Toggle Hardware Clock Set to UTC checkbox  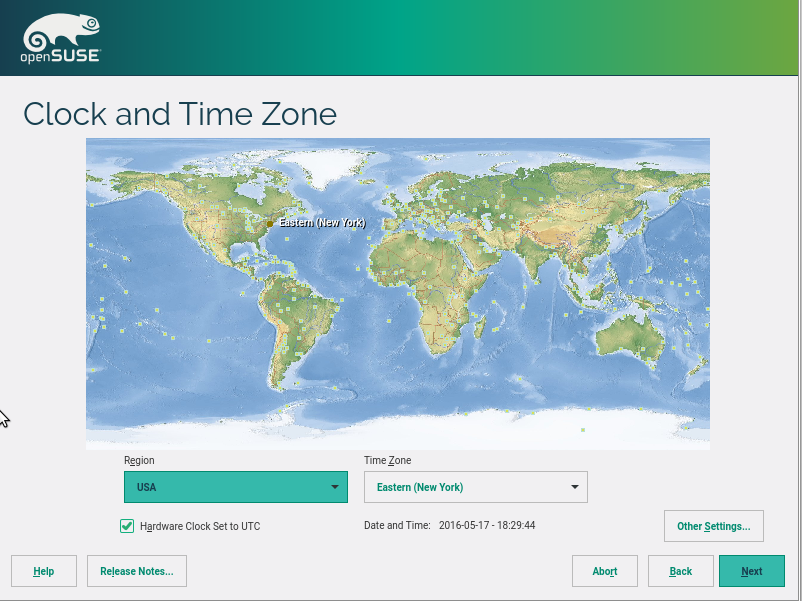(127, 526)
